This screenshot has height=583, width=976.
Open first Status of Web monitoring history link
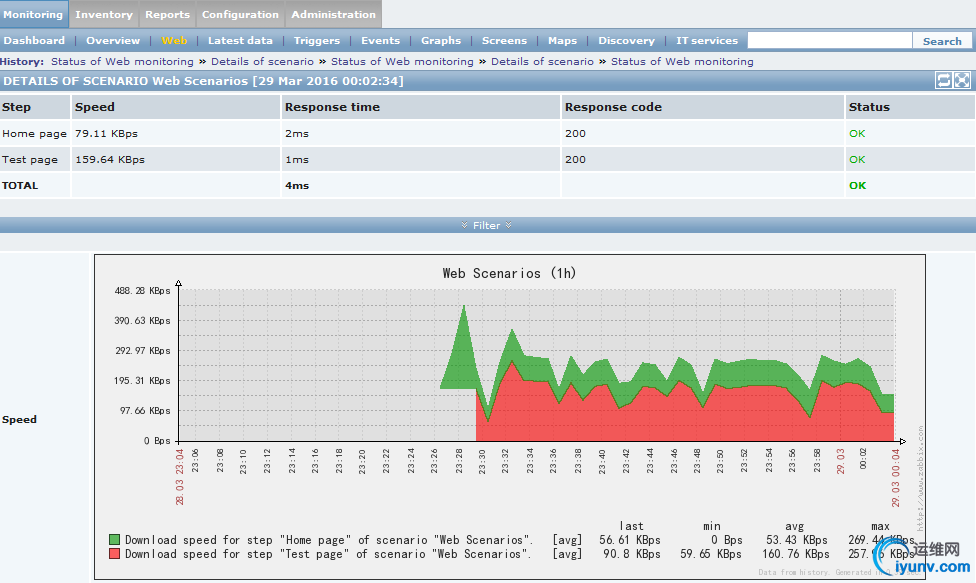click(122, 62)
